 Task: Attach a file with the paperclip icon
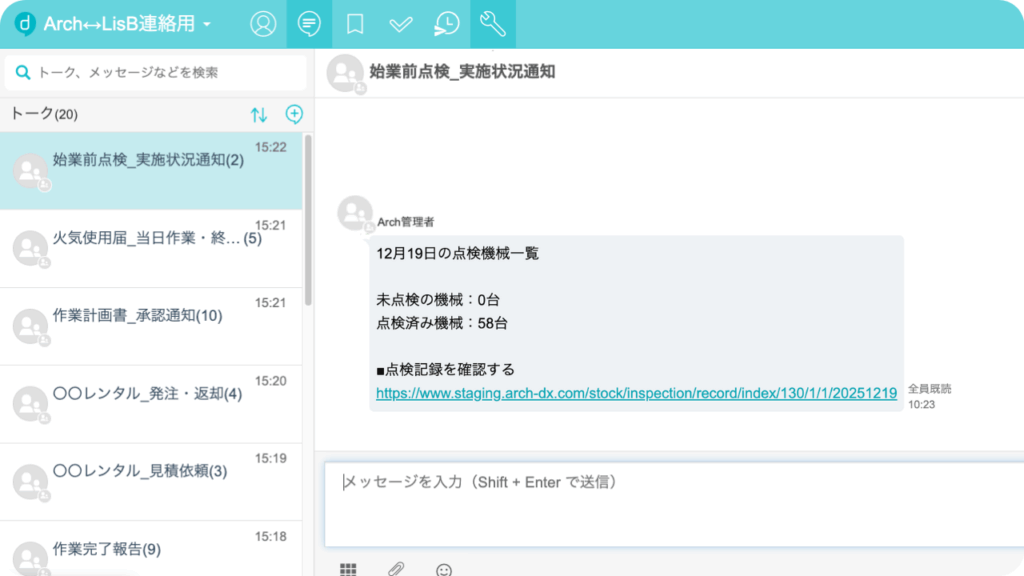click(395, 569)
